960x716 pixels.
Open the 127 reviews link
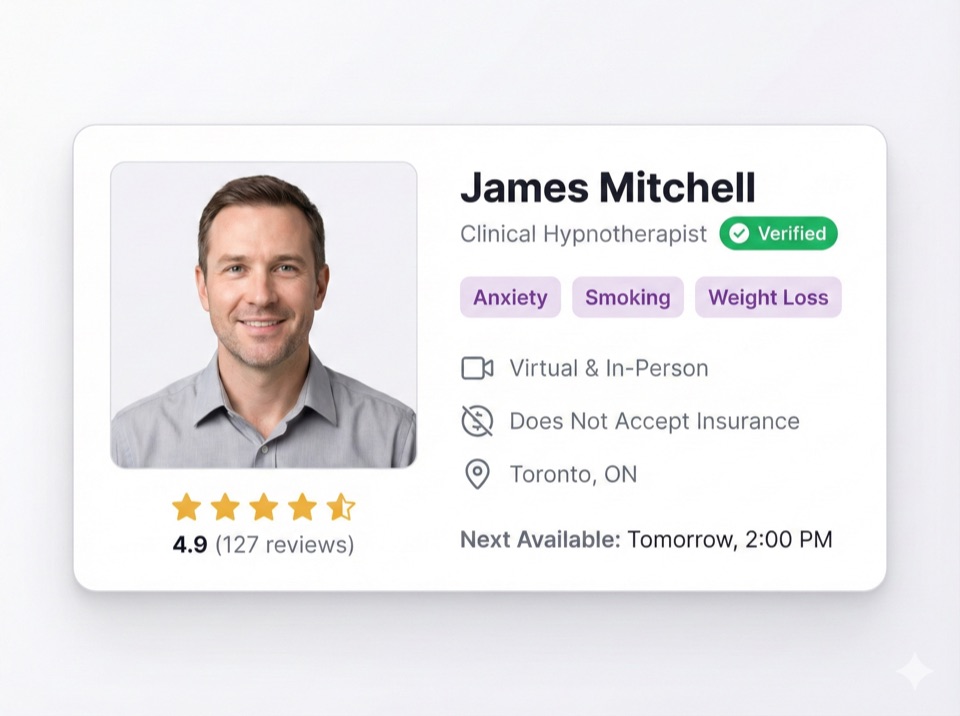tap(285, 544)
